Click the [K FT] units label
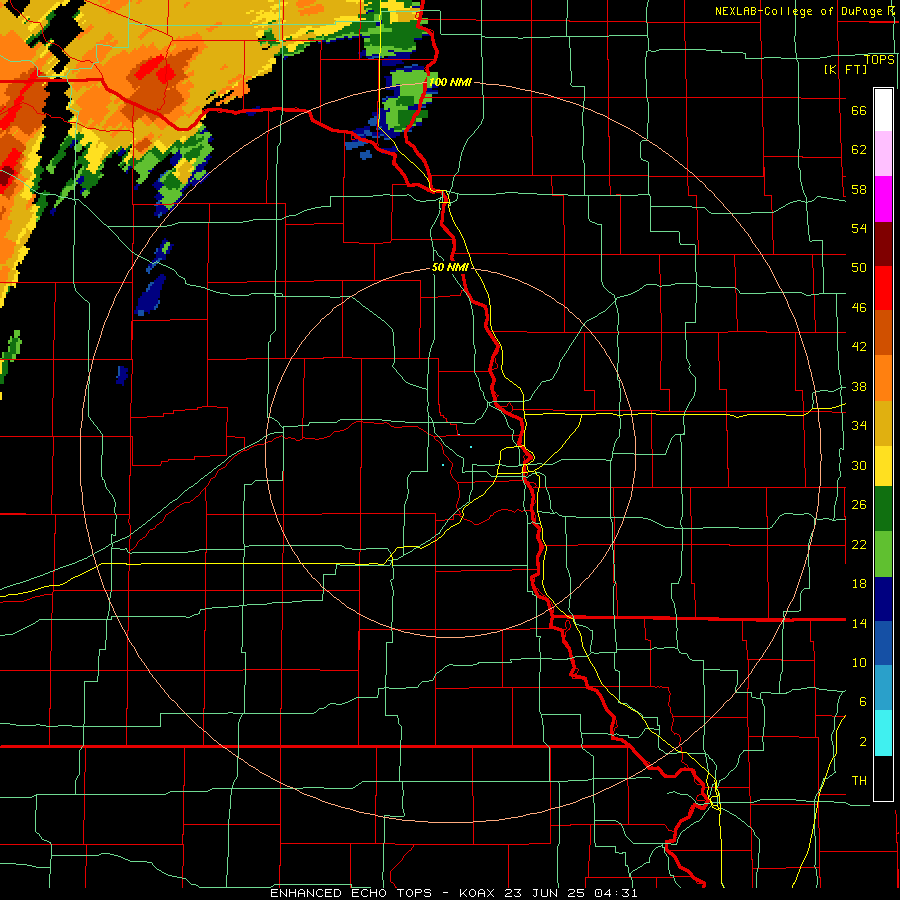Viewport: 900px width, 900px height. click(x=845, y=69)
